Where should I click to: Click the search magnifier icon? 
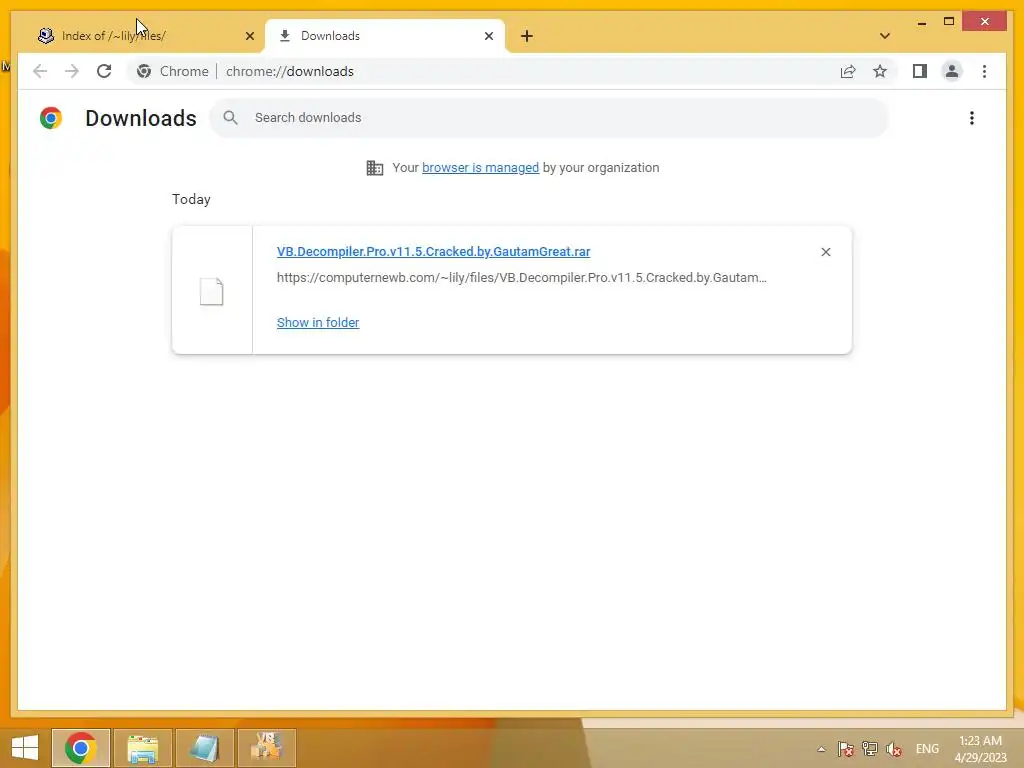click(230, 118)
